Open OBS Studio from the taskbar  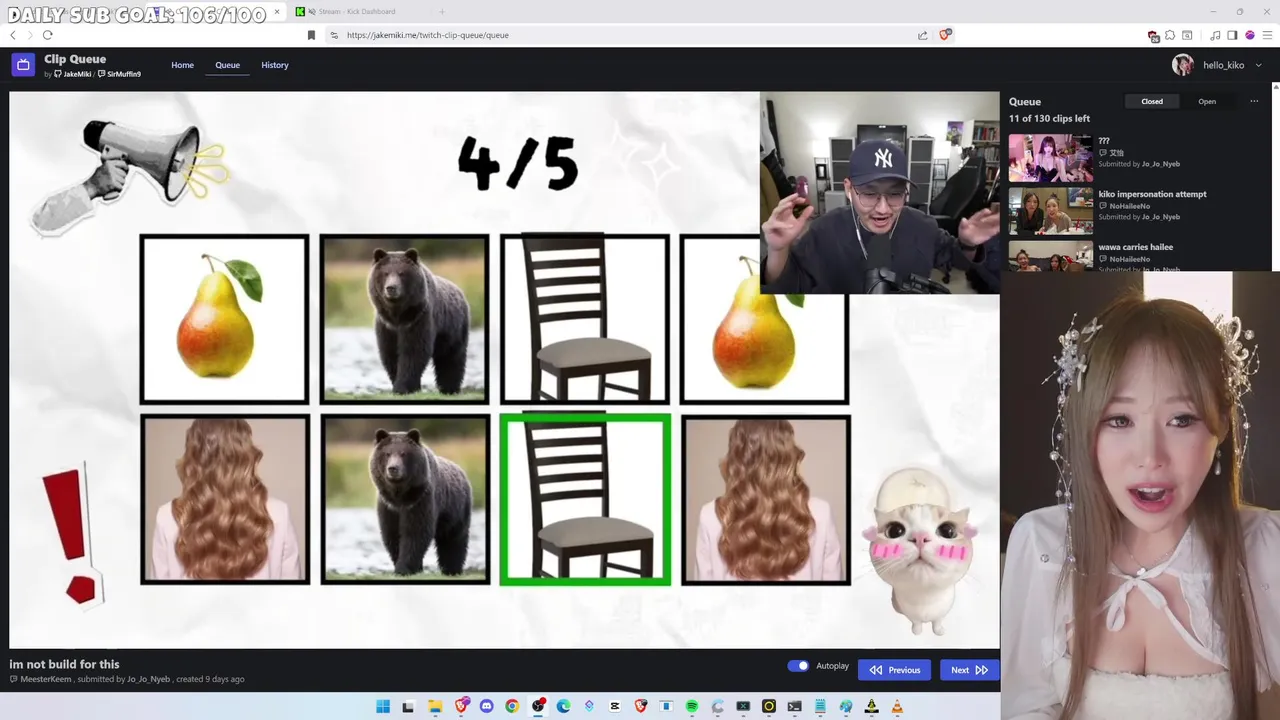(538, 706)
